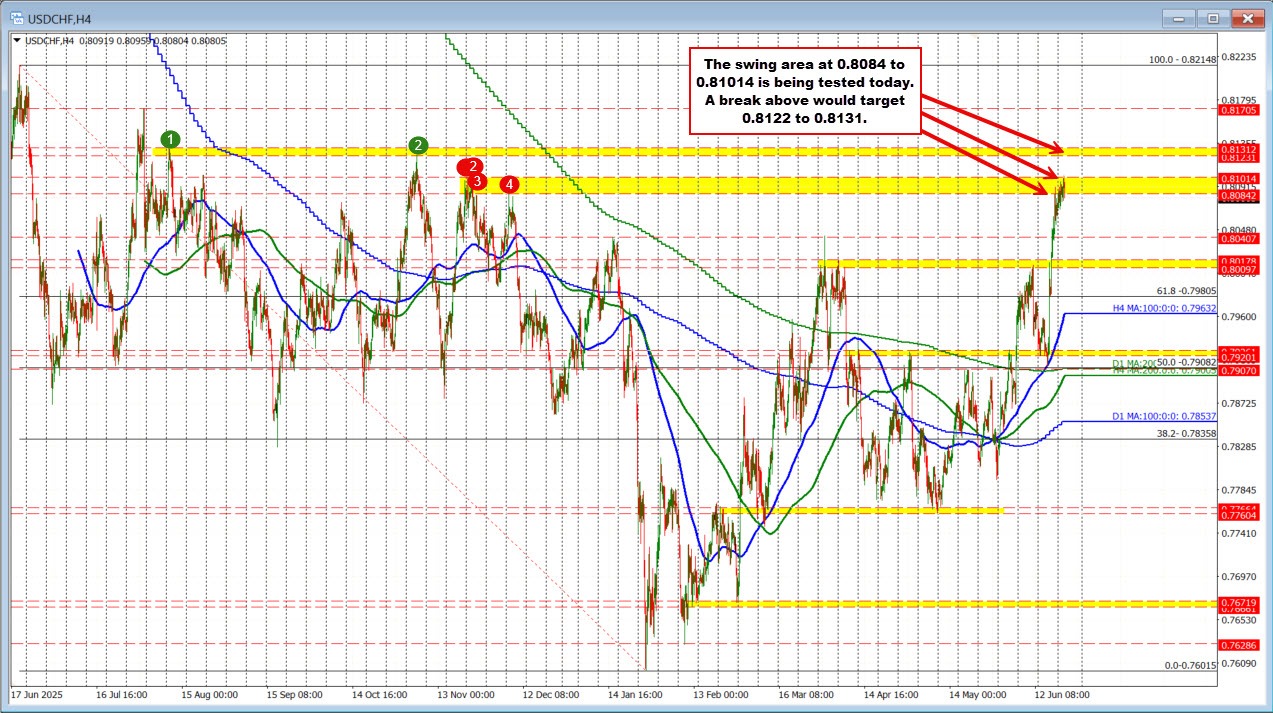Select the 0.80407 red price label
Viewport: 1273px width, 713px height.
1237,238
